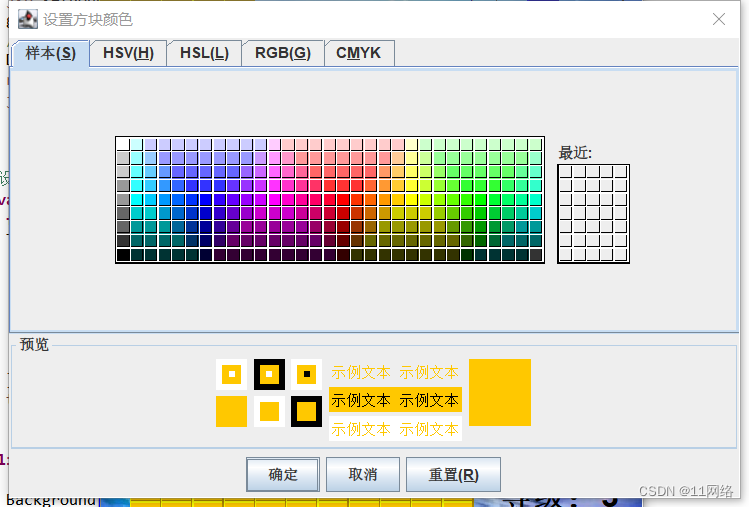The width and height of the screenshot is (749, 507).
Task: Pick the pure white swatch in the palette
Action: [123, 144]
